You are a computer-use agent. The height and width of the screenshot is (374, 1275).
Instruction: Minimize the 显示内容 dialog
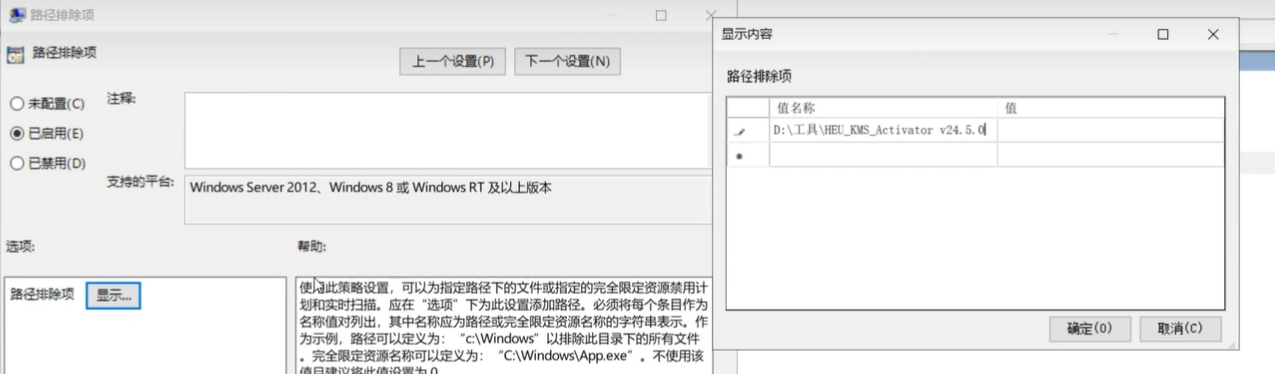[x=1114, y=34]
